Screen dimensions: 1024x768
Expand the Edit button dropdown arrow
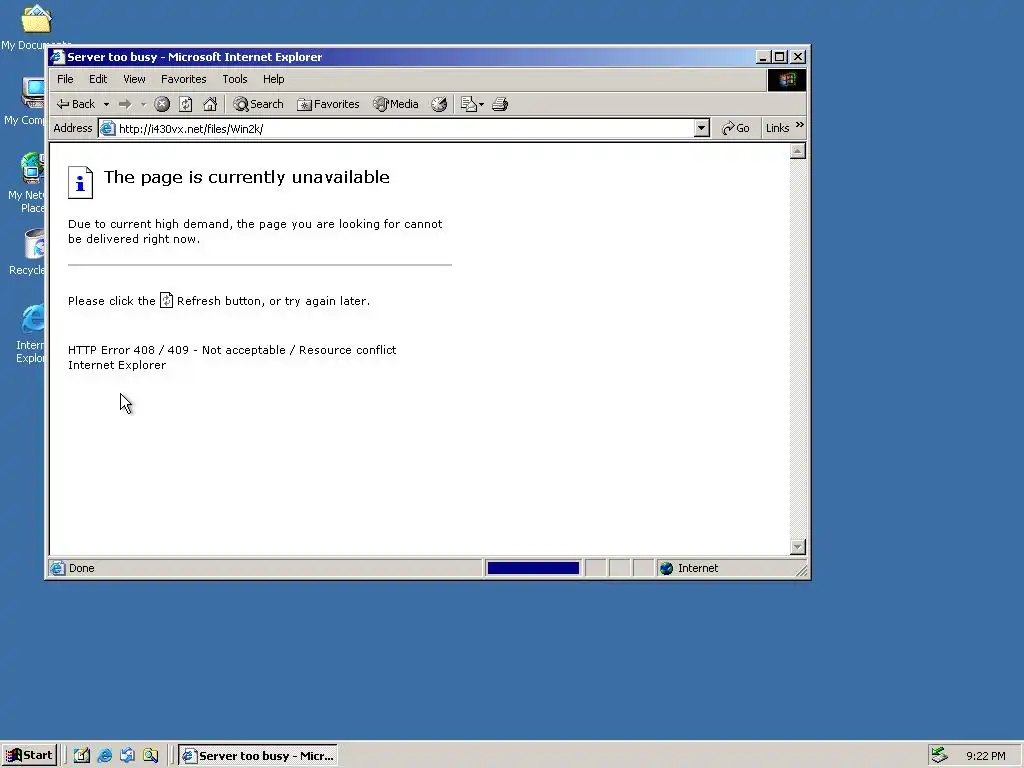(x=481, y=104)
